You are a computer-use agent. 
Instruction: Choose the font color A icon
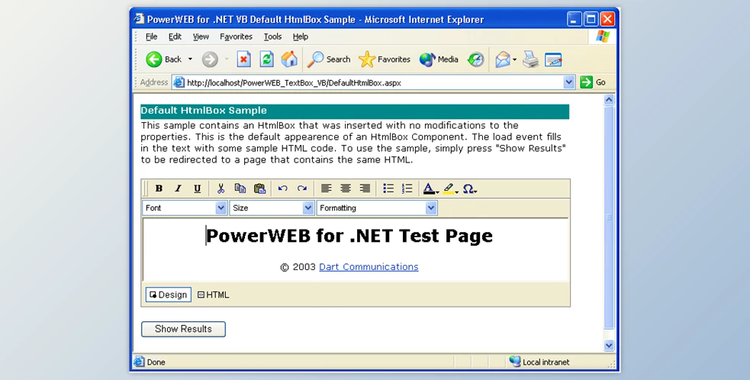(x=430, y=189)
